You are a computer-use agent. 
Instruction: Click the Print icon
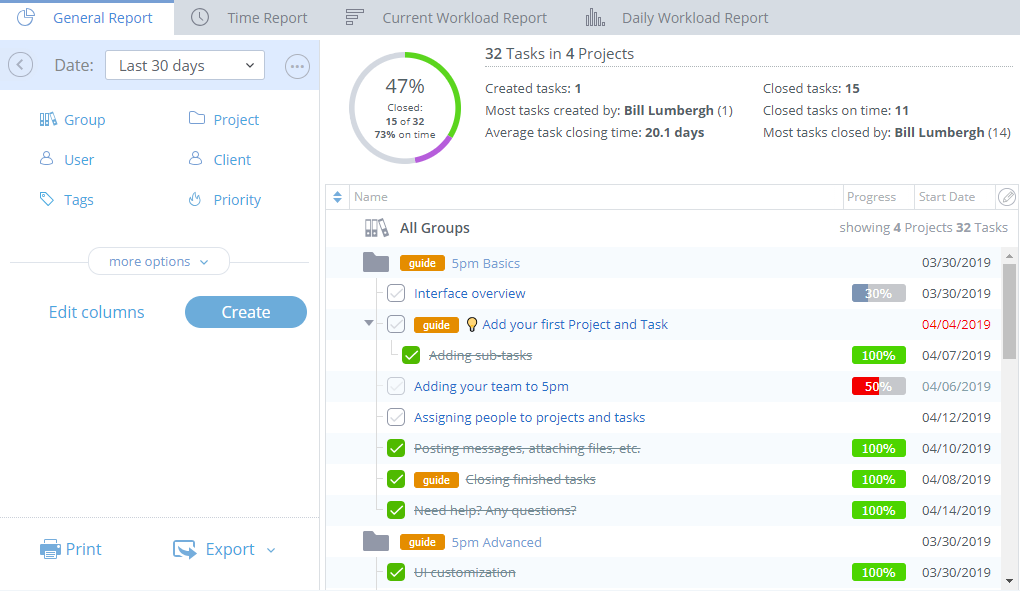(49, 548)
